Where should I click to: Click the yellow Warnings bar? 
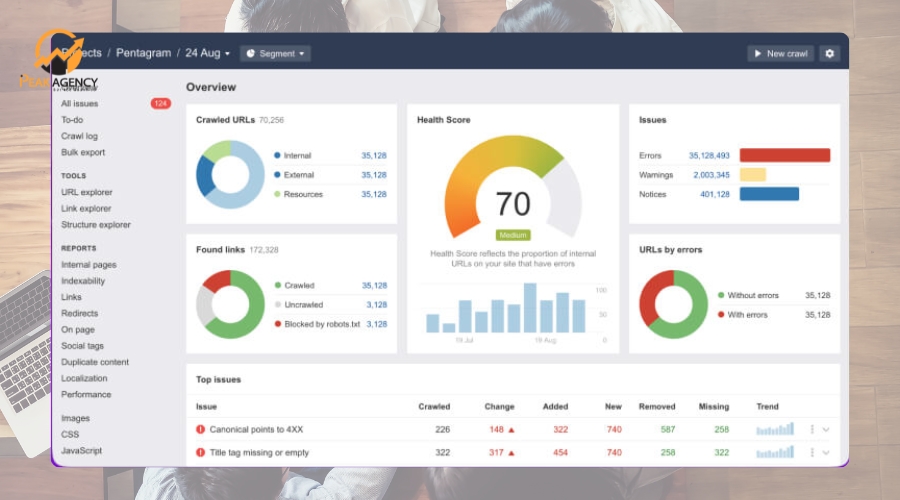752,175
